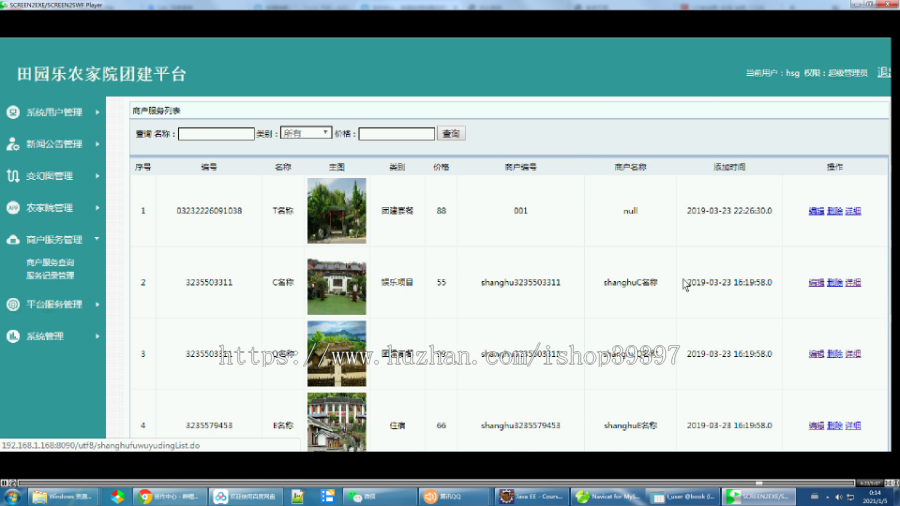
Task: Click the 平台服务管理 target icon
Action: (x=13, y=304)
